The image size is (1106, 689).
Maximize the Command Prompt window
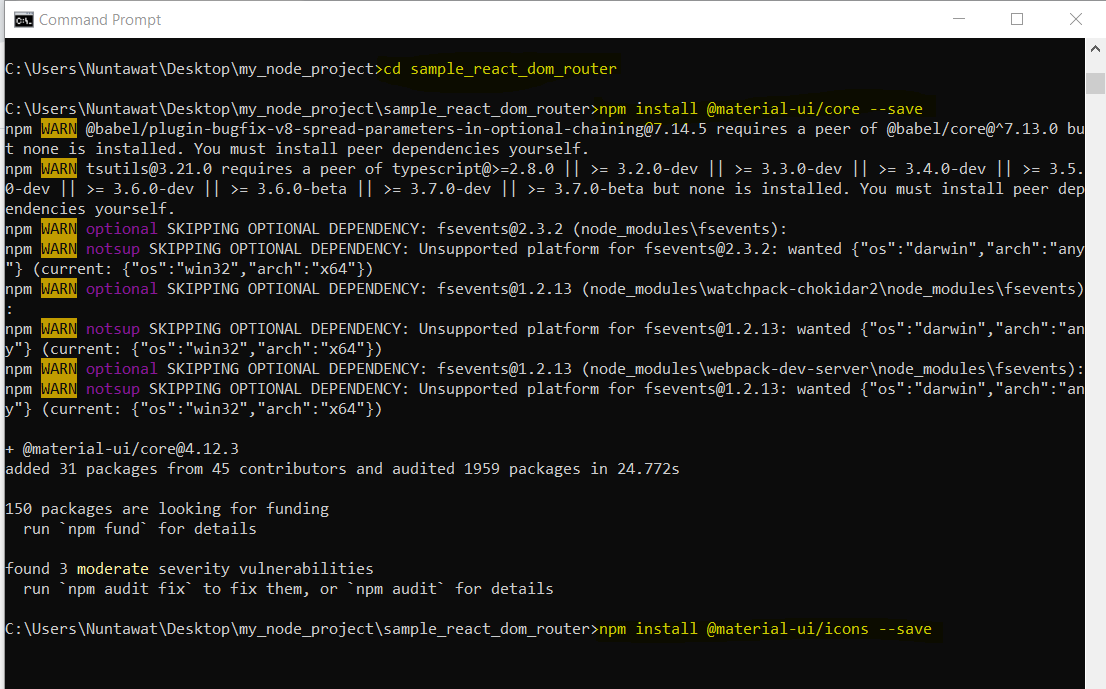pyautogui.click(x=1017, y=19)
